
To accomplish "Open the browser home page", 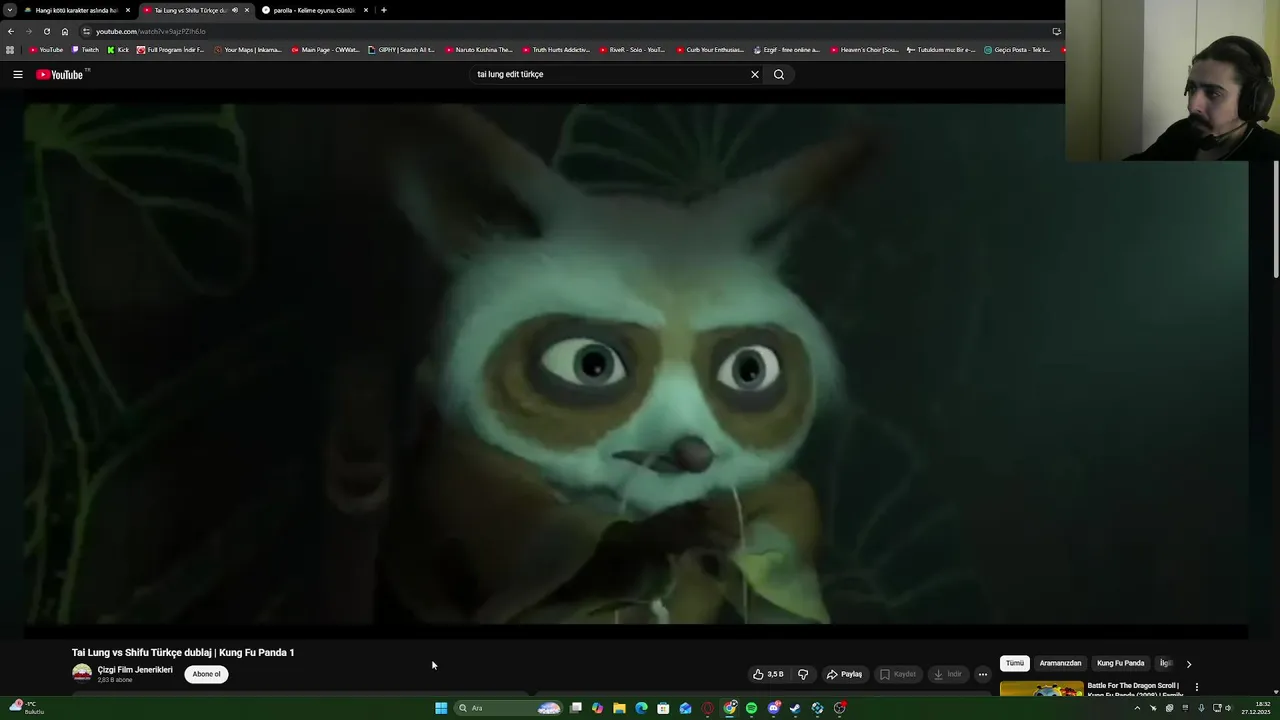I will pos(65,31).
